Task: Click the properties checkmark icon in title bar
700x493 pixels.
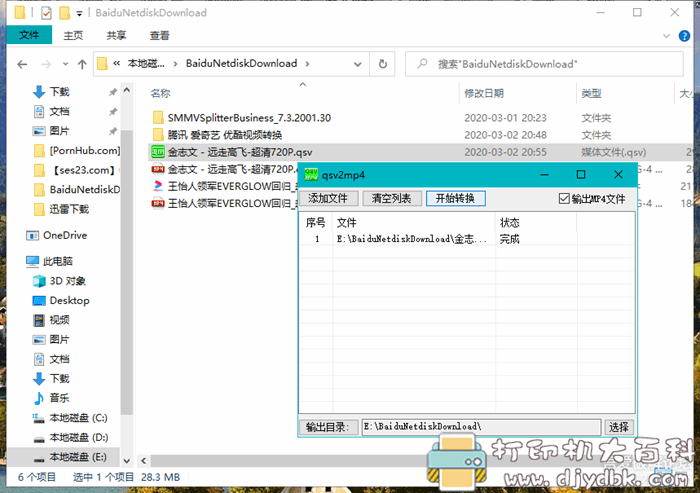Action: pos(46,13)
